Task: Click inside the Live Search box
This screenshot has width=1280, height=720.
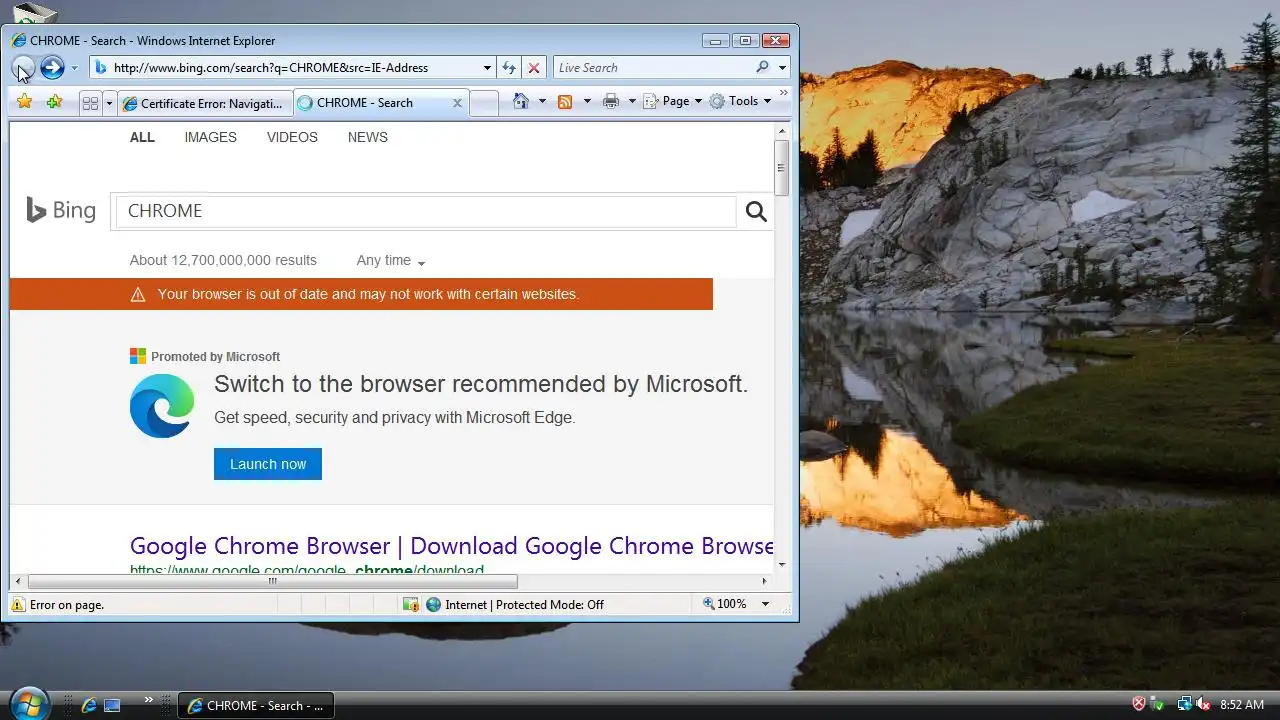Action: 652,68
